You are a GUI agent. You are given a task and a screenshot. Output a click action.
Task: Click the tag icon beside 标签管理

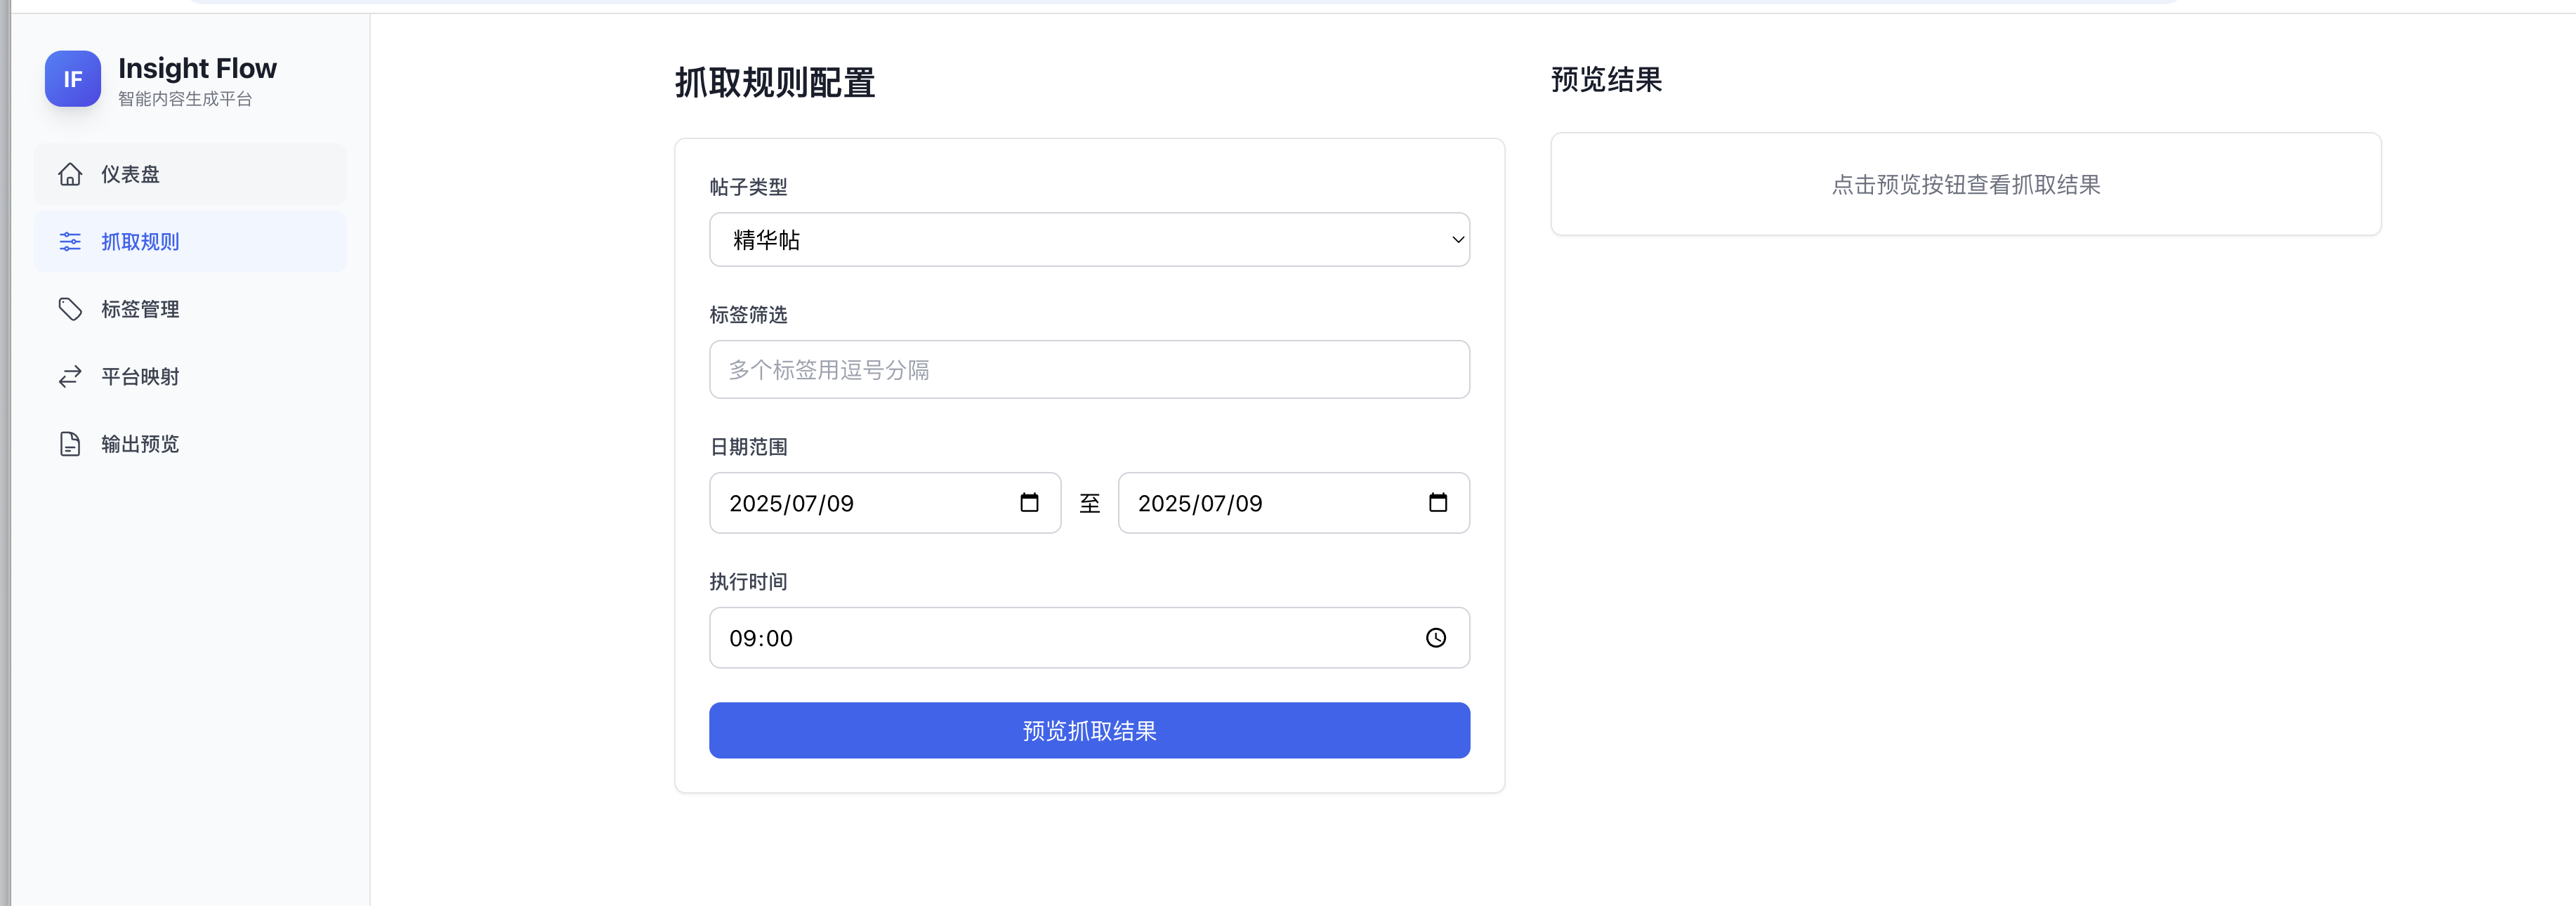click(70, 309)
